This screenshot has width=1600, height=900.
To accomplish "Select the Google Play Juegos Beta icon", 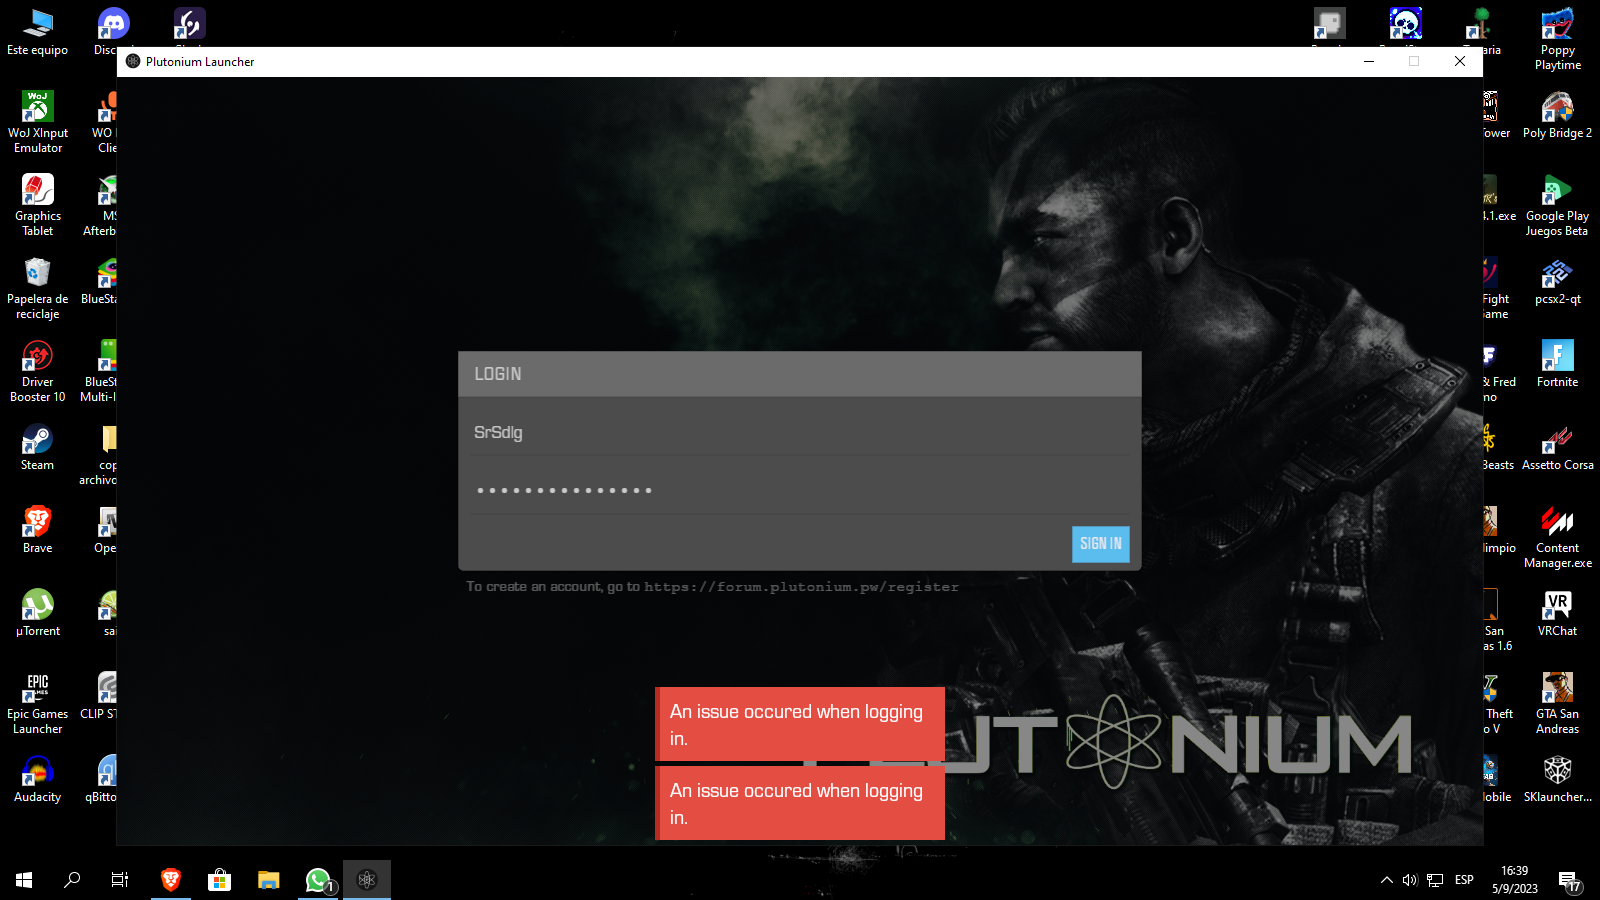I will (x=1558, y=205).
